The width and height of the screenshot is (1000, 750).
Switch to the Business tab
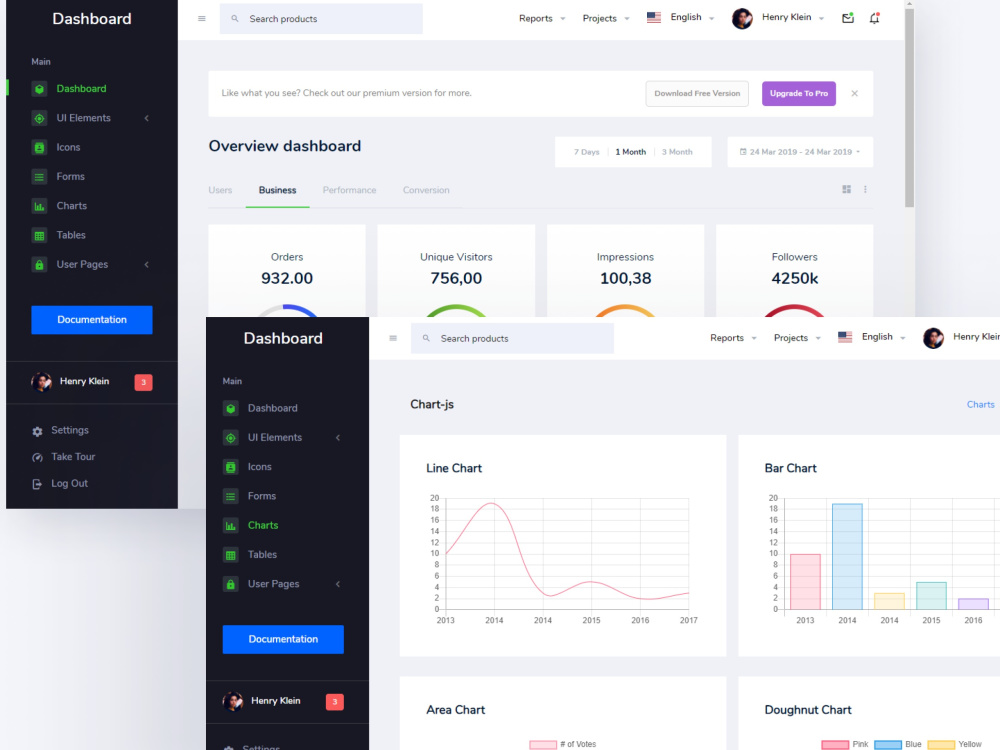(277, 190)
